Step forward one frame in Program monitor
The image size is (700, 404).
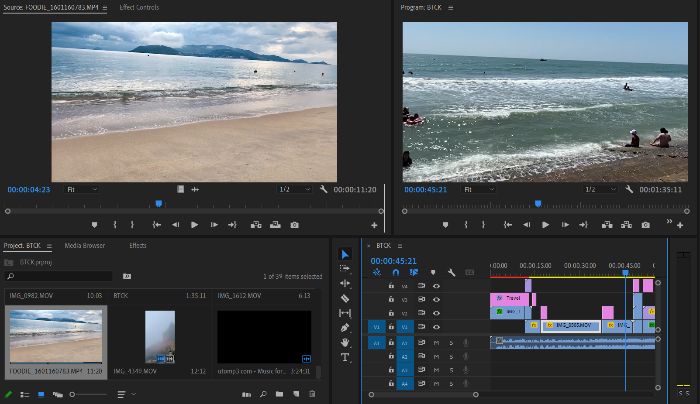[x=565, y=225]
